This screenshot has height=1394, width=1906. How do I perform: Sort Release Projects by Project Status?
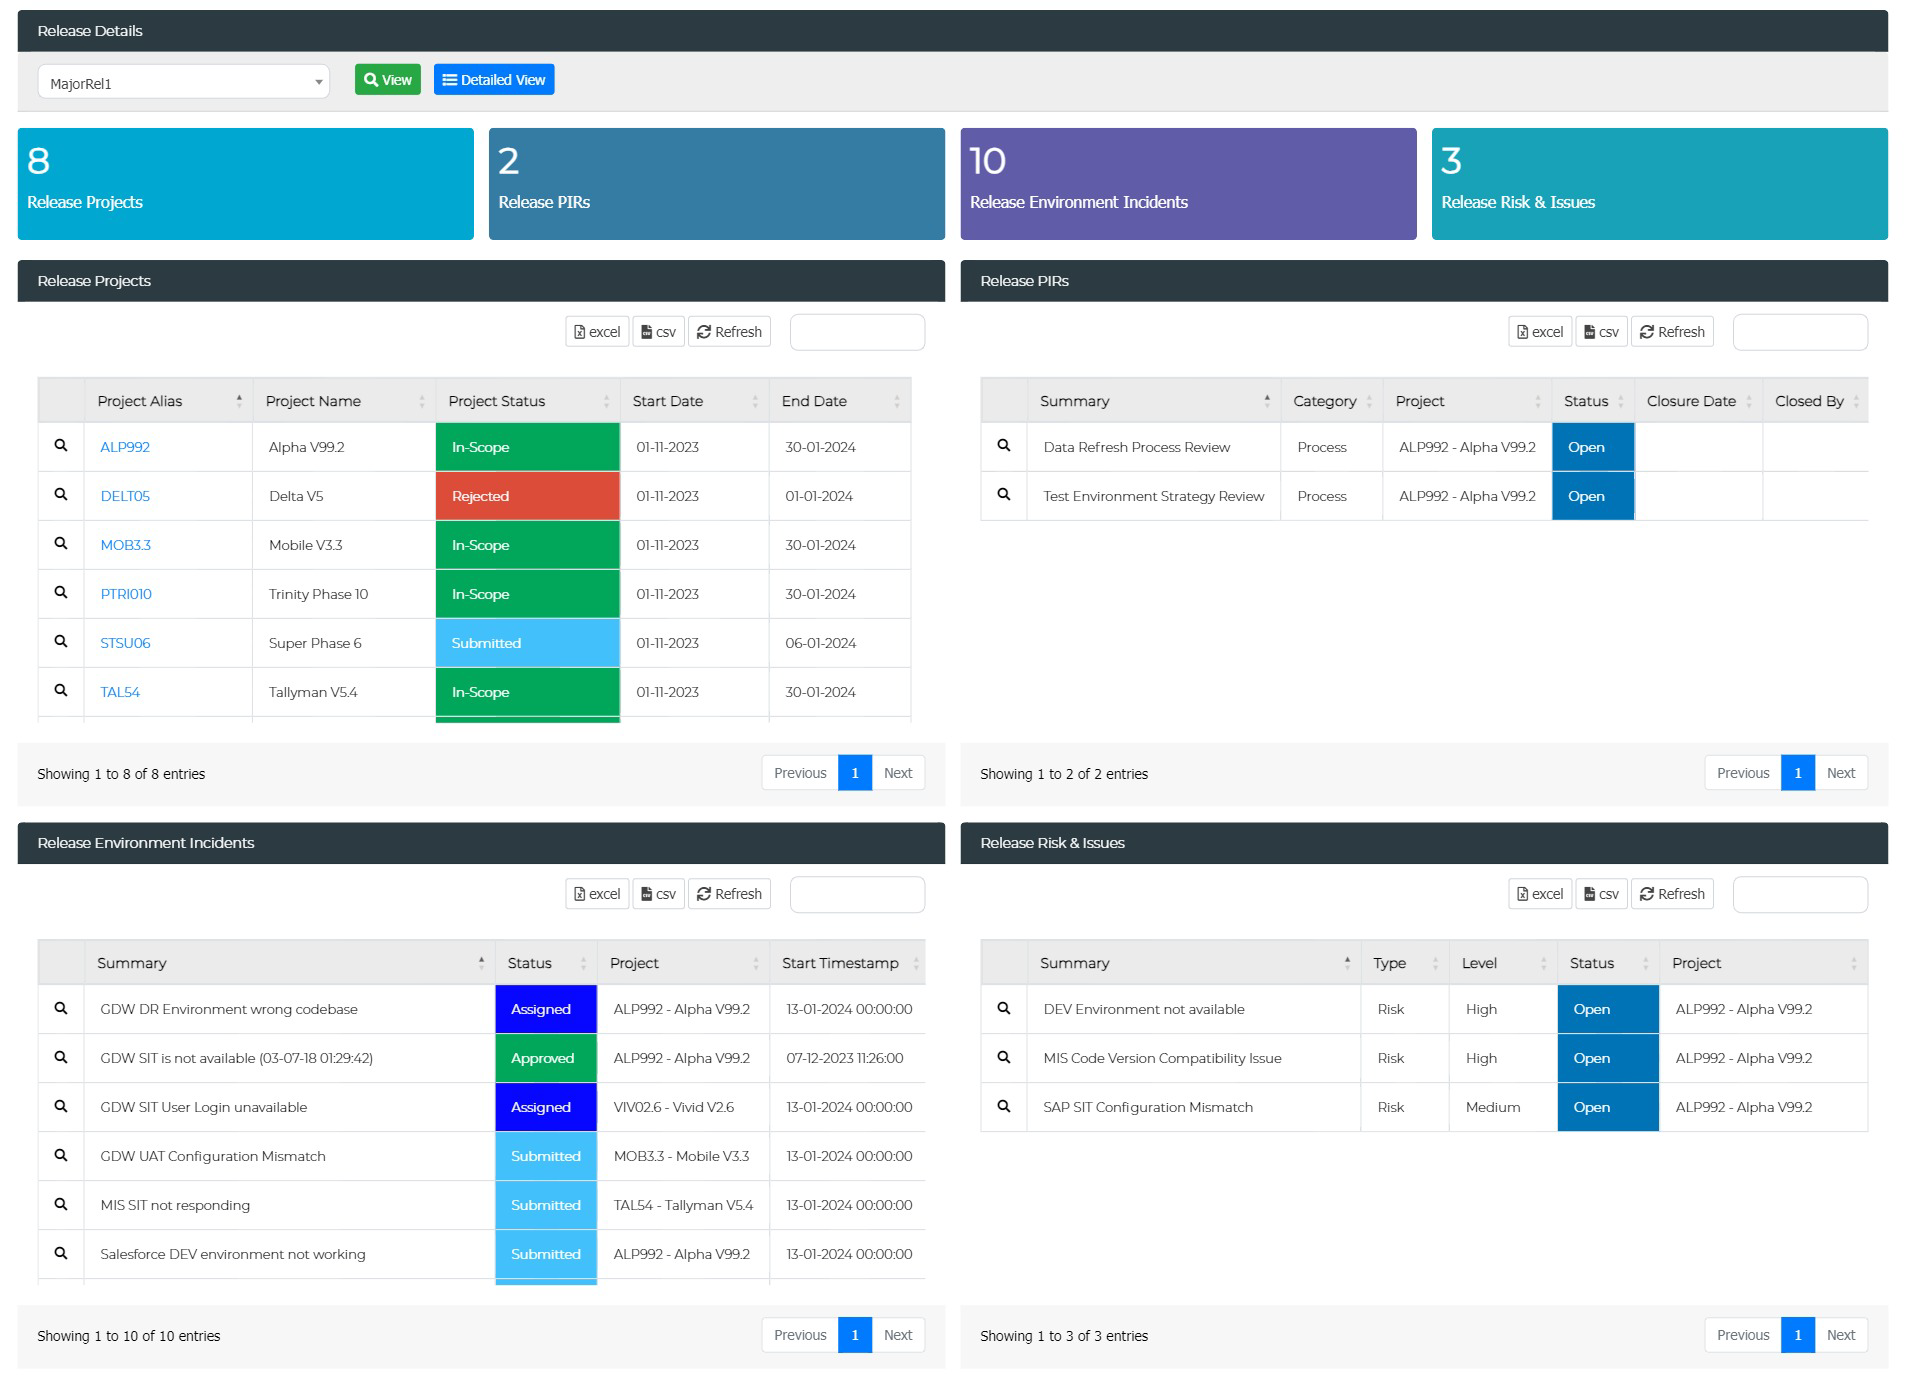[x=528, y=401]
